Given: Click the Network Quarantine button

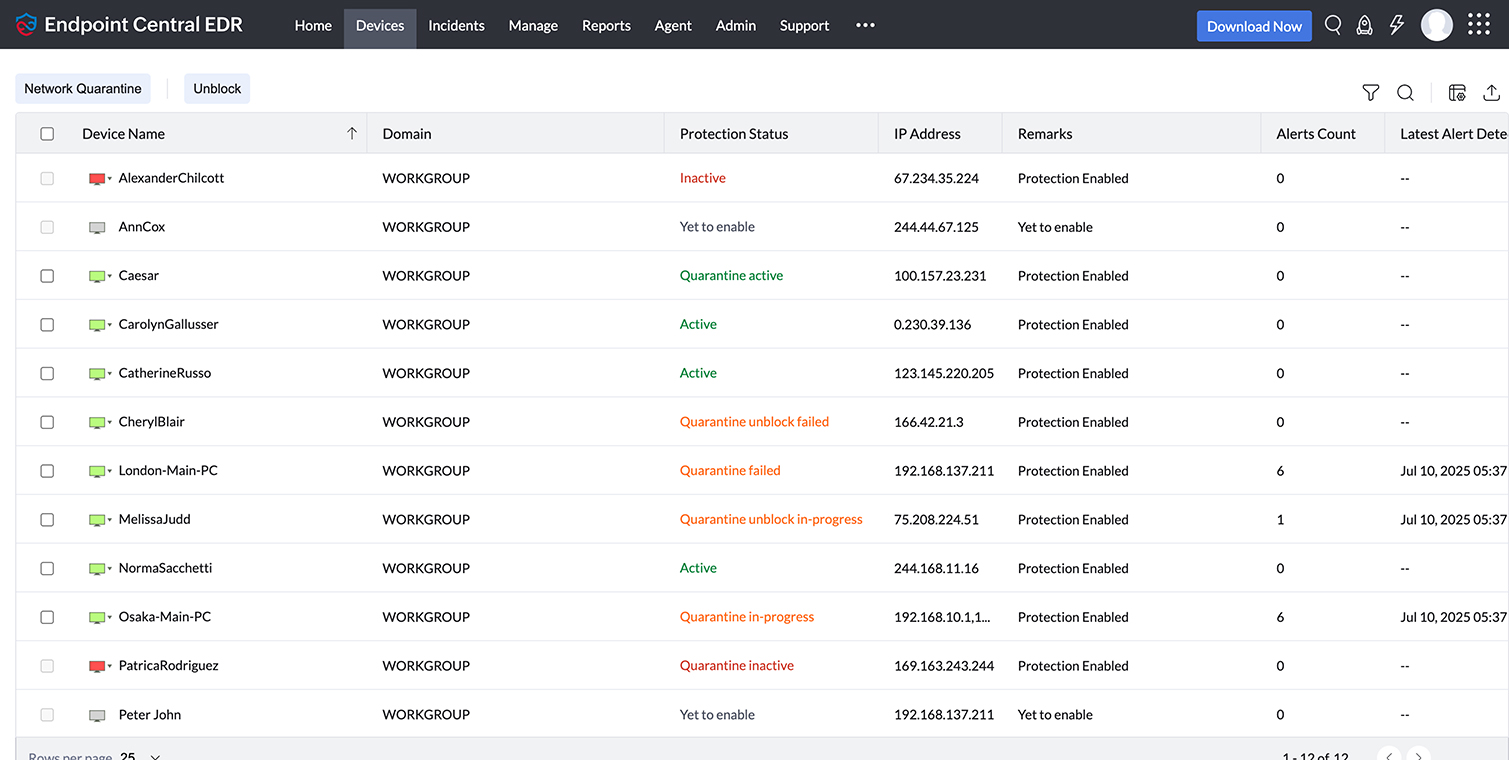Looking at the screenshot, I should coord(83,88).
